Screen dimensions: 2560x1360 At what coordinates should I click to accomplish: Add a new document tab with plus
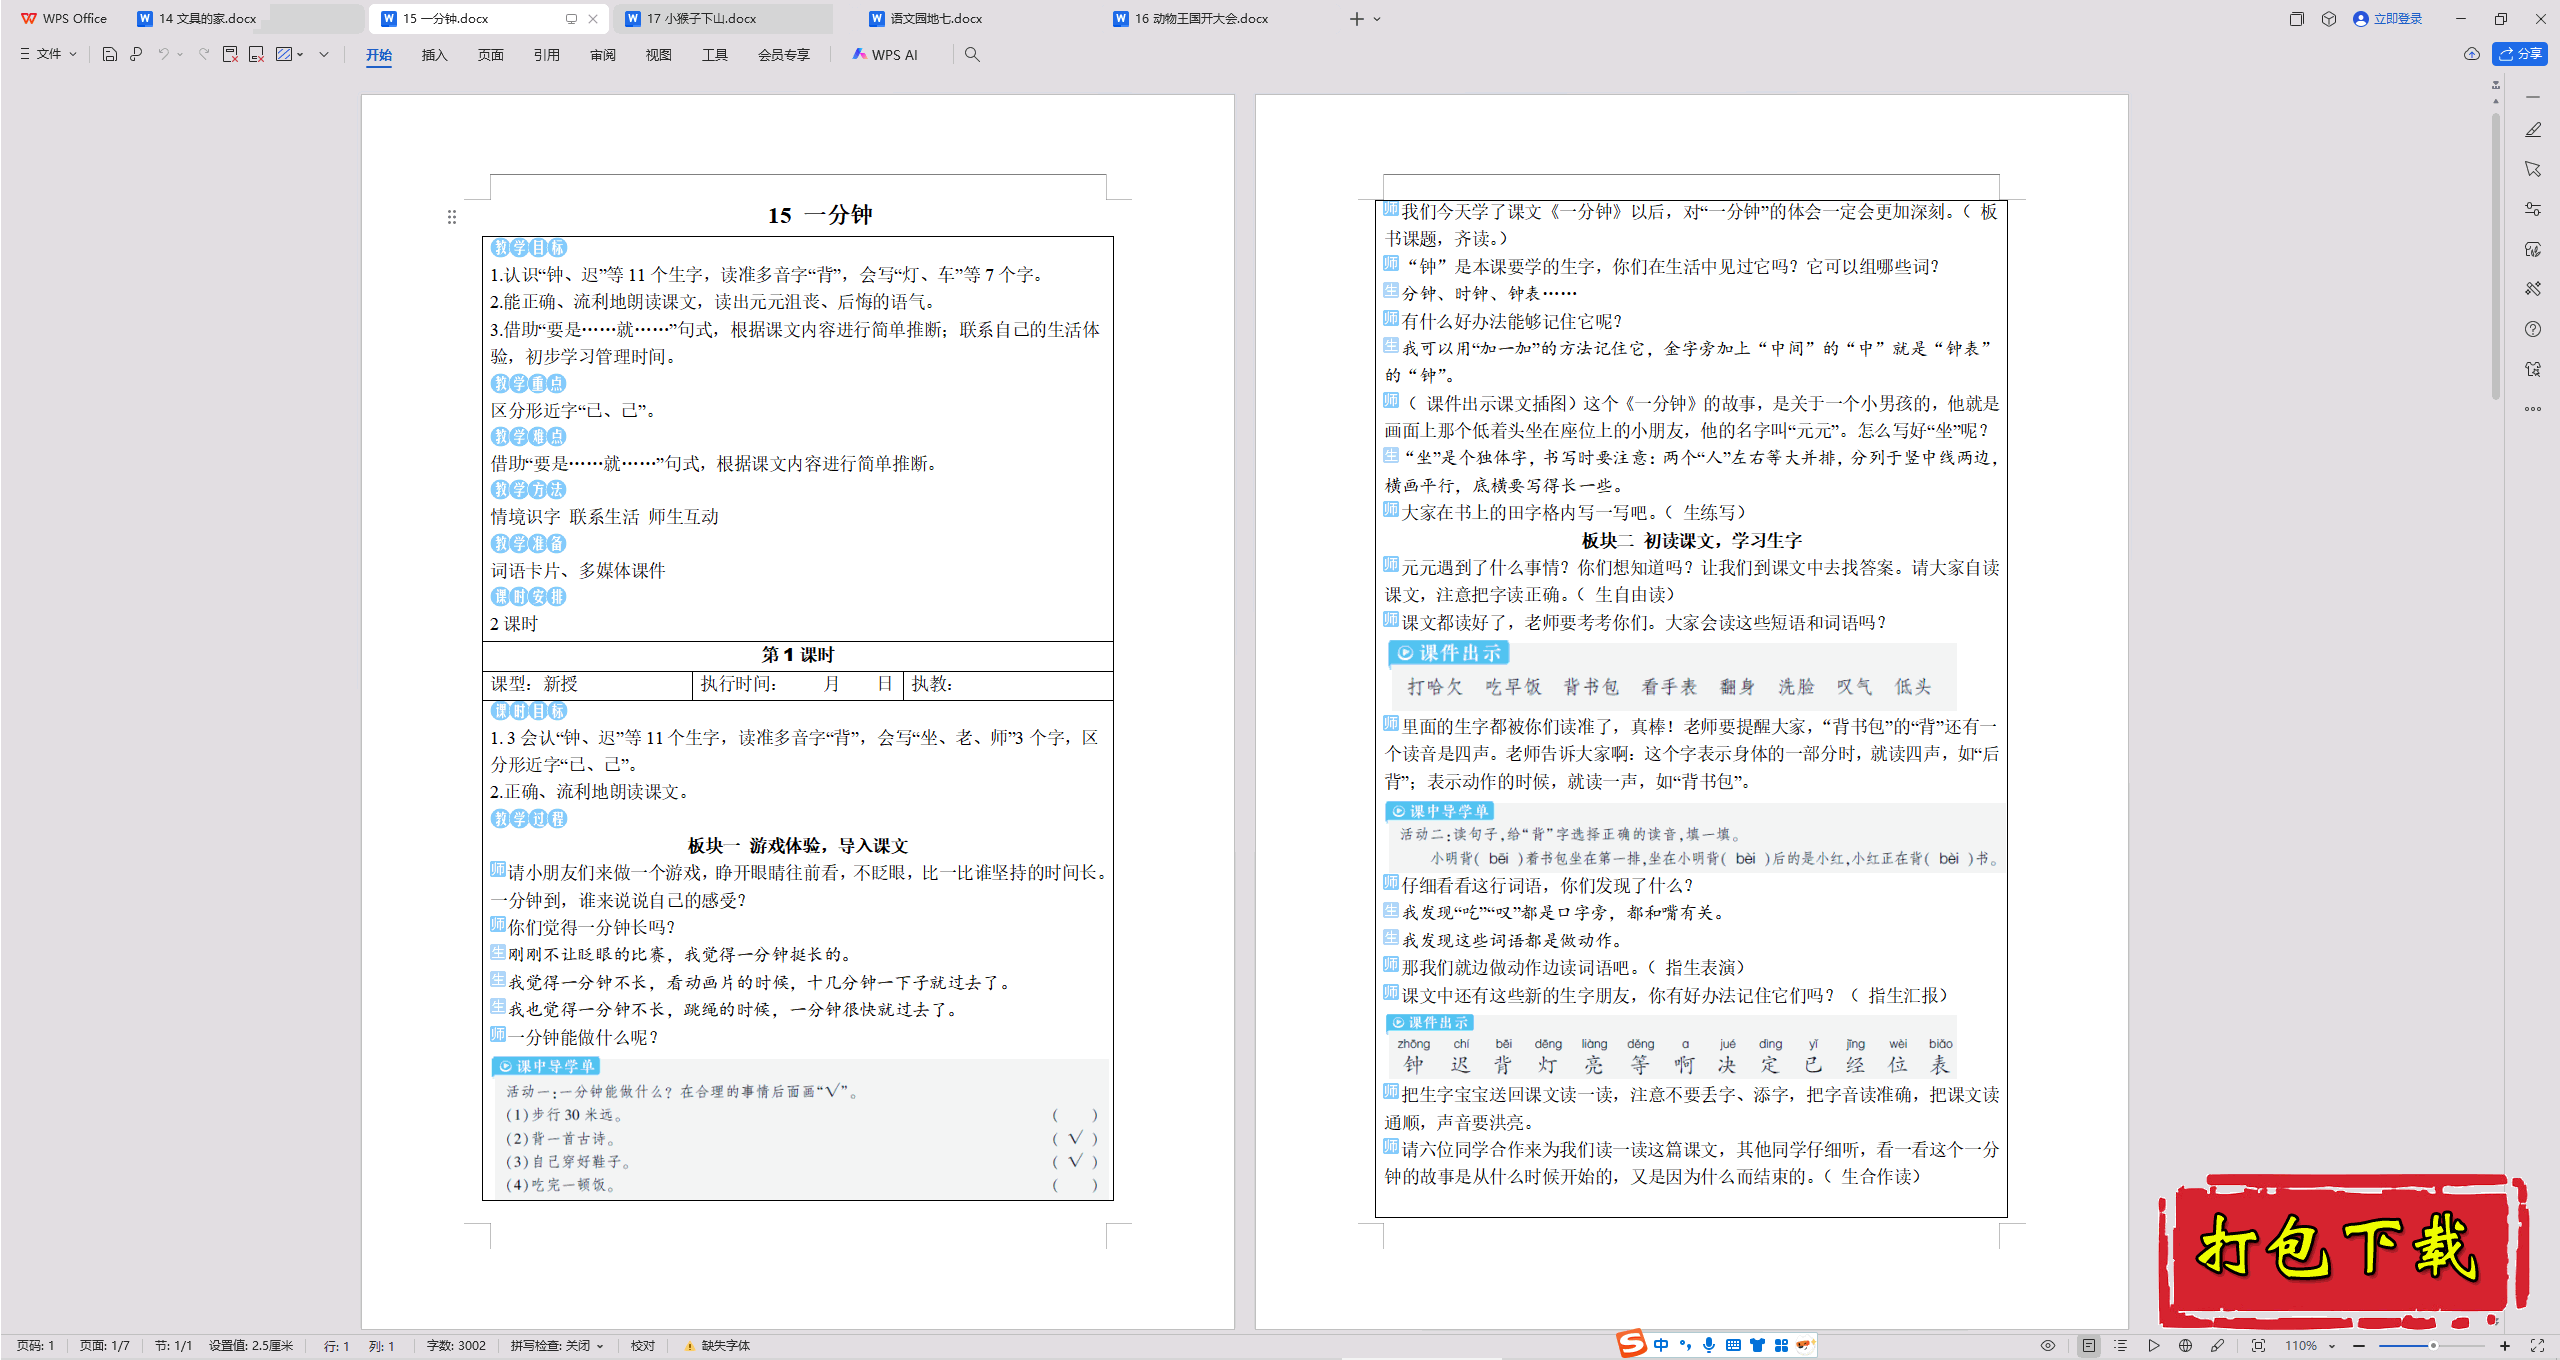(1356, 19)
